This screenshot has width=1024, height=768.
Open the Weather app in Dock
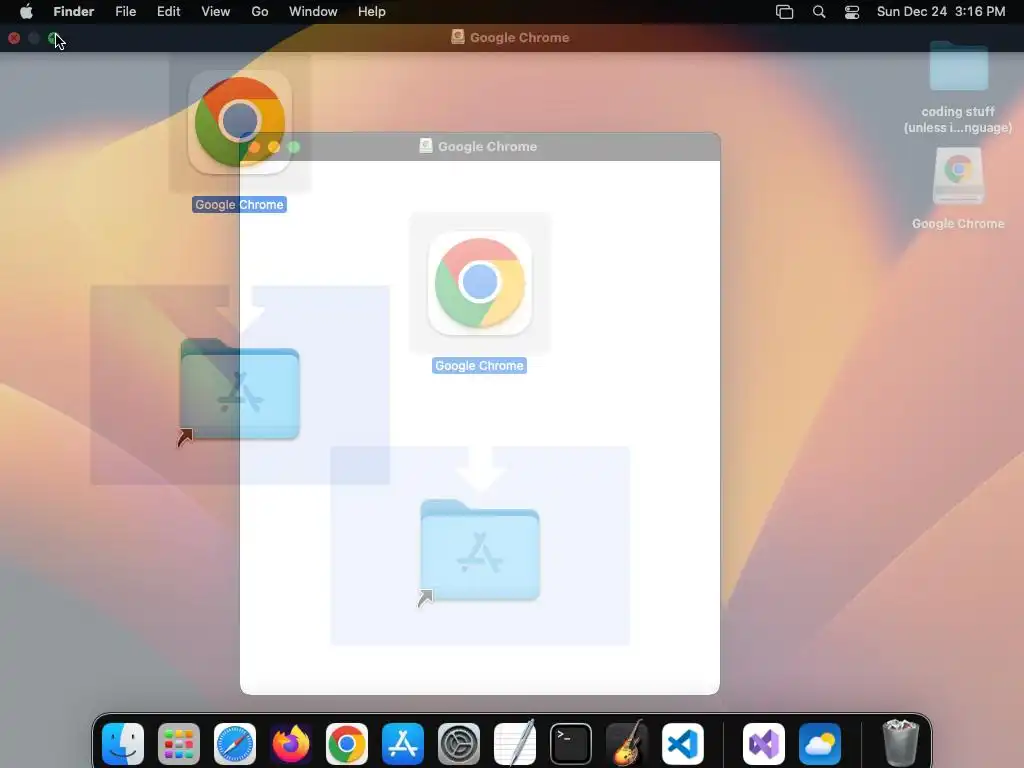(820, 744)
